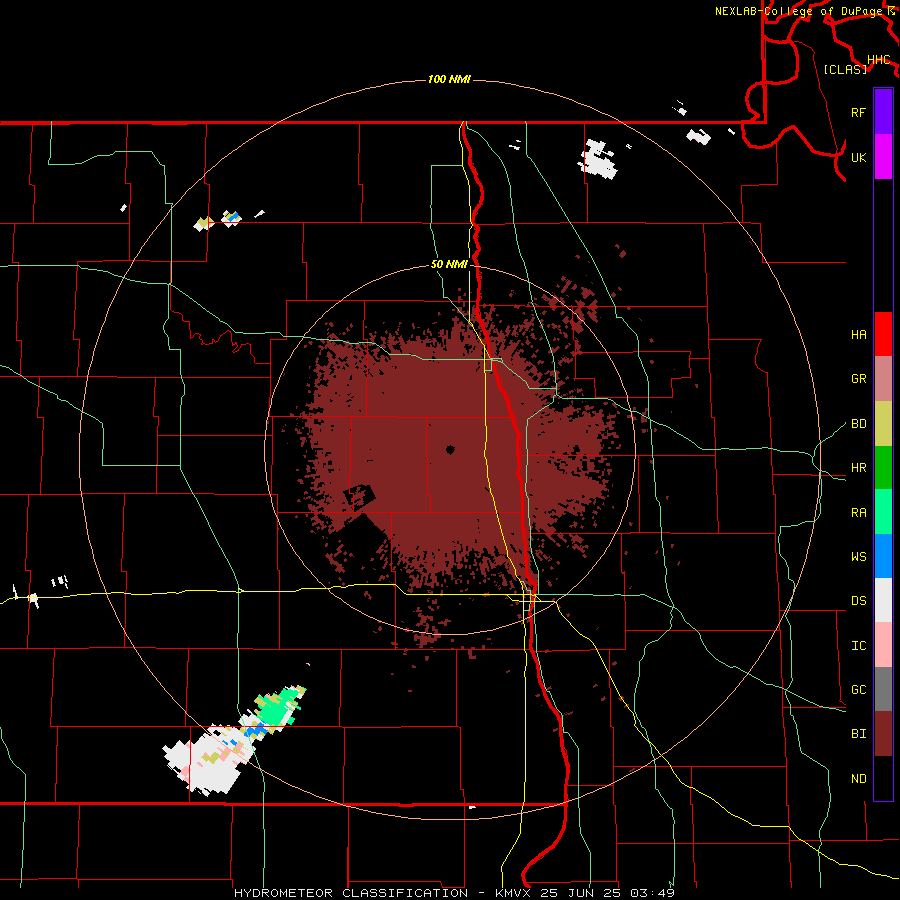The width and height of the screenshot is (900, 900).
Task: Click the NEXLAB-College of DuPage title text
Action: click(x=801, y=11)
